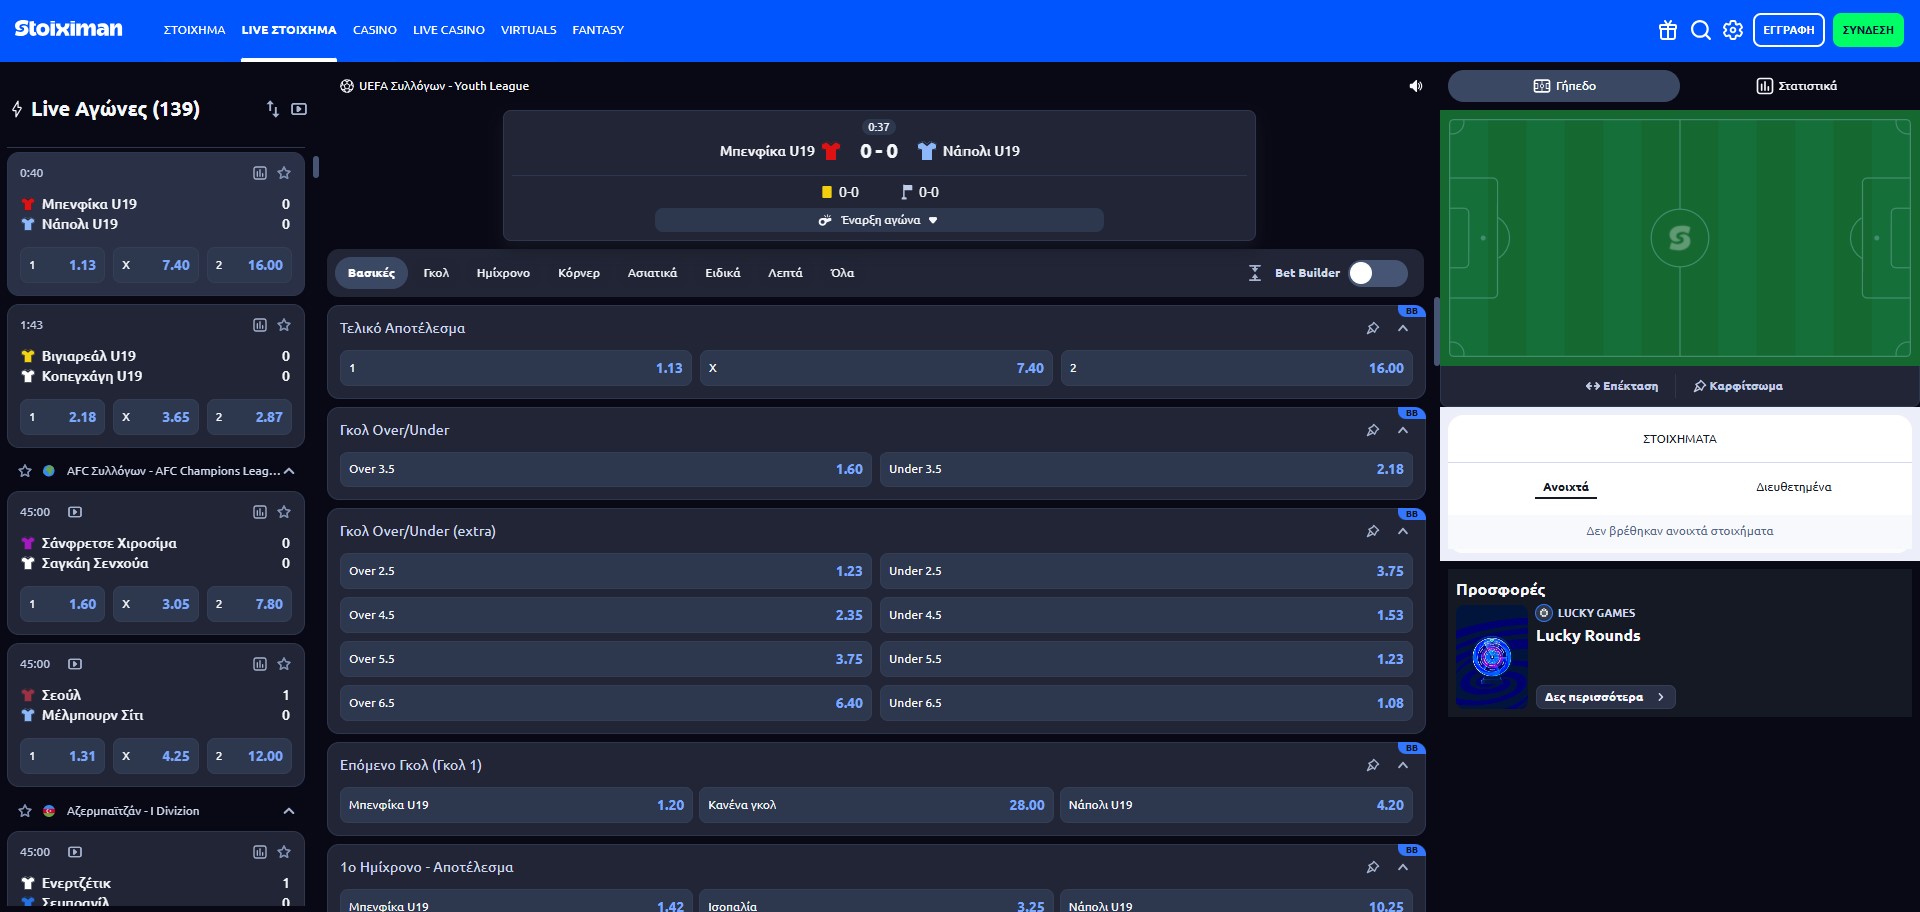The width and height of the screenshot is (1920, 912).
Task: Favorite the AFC Champions League star
Action: [25, 471]
